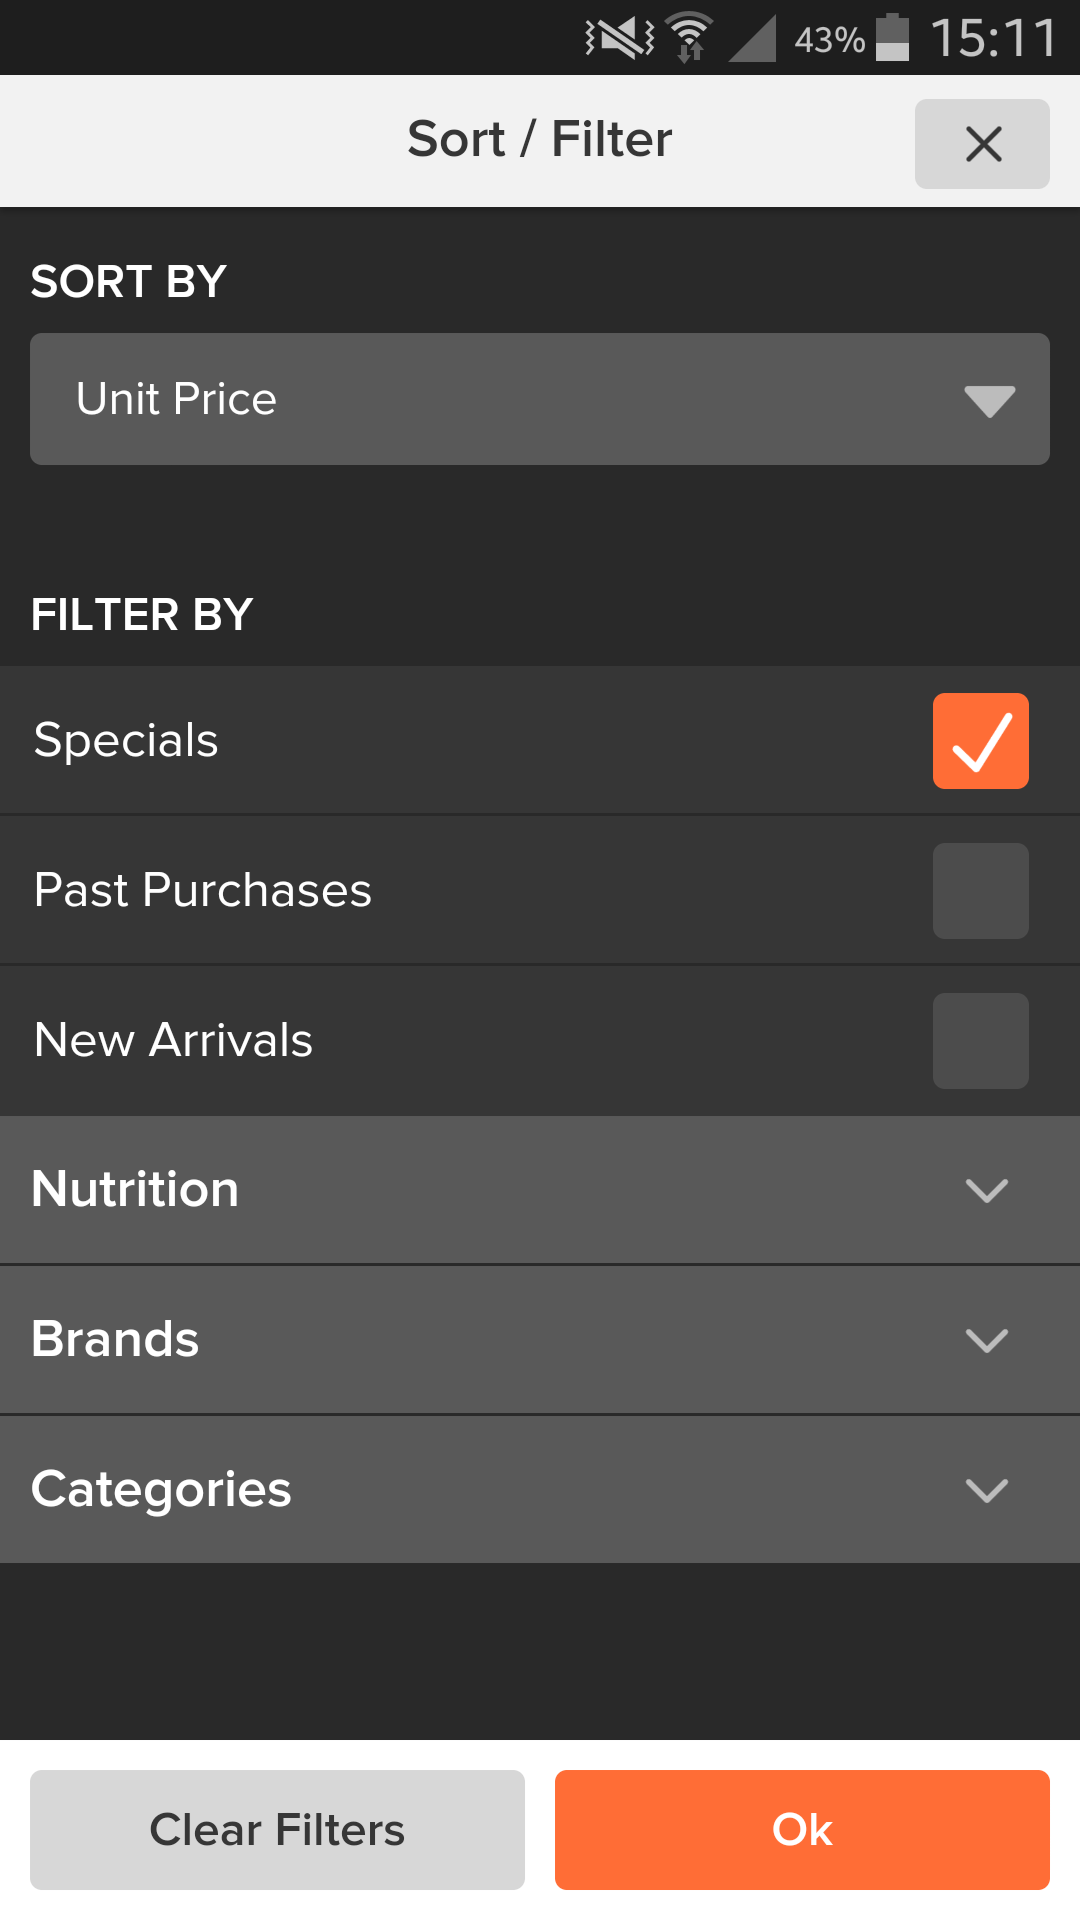
Task: Tap the battery percentage 43% text
Action: (829, 40)
